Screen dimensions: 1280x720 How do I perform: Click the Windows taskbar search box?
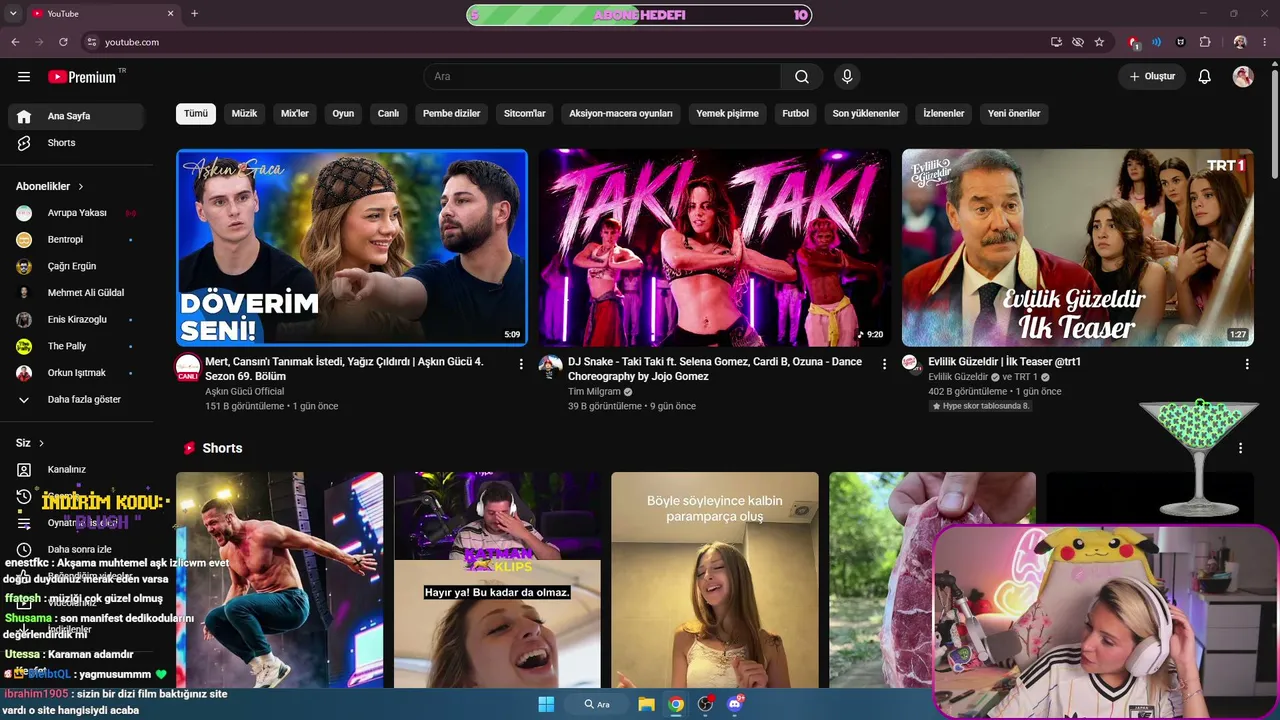[597, 704]
